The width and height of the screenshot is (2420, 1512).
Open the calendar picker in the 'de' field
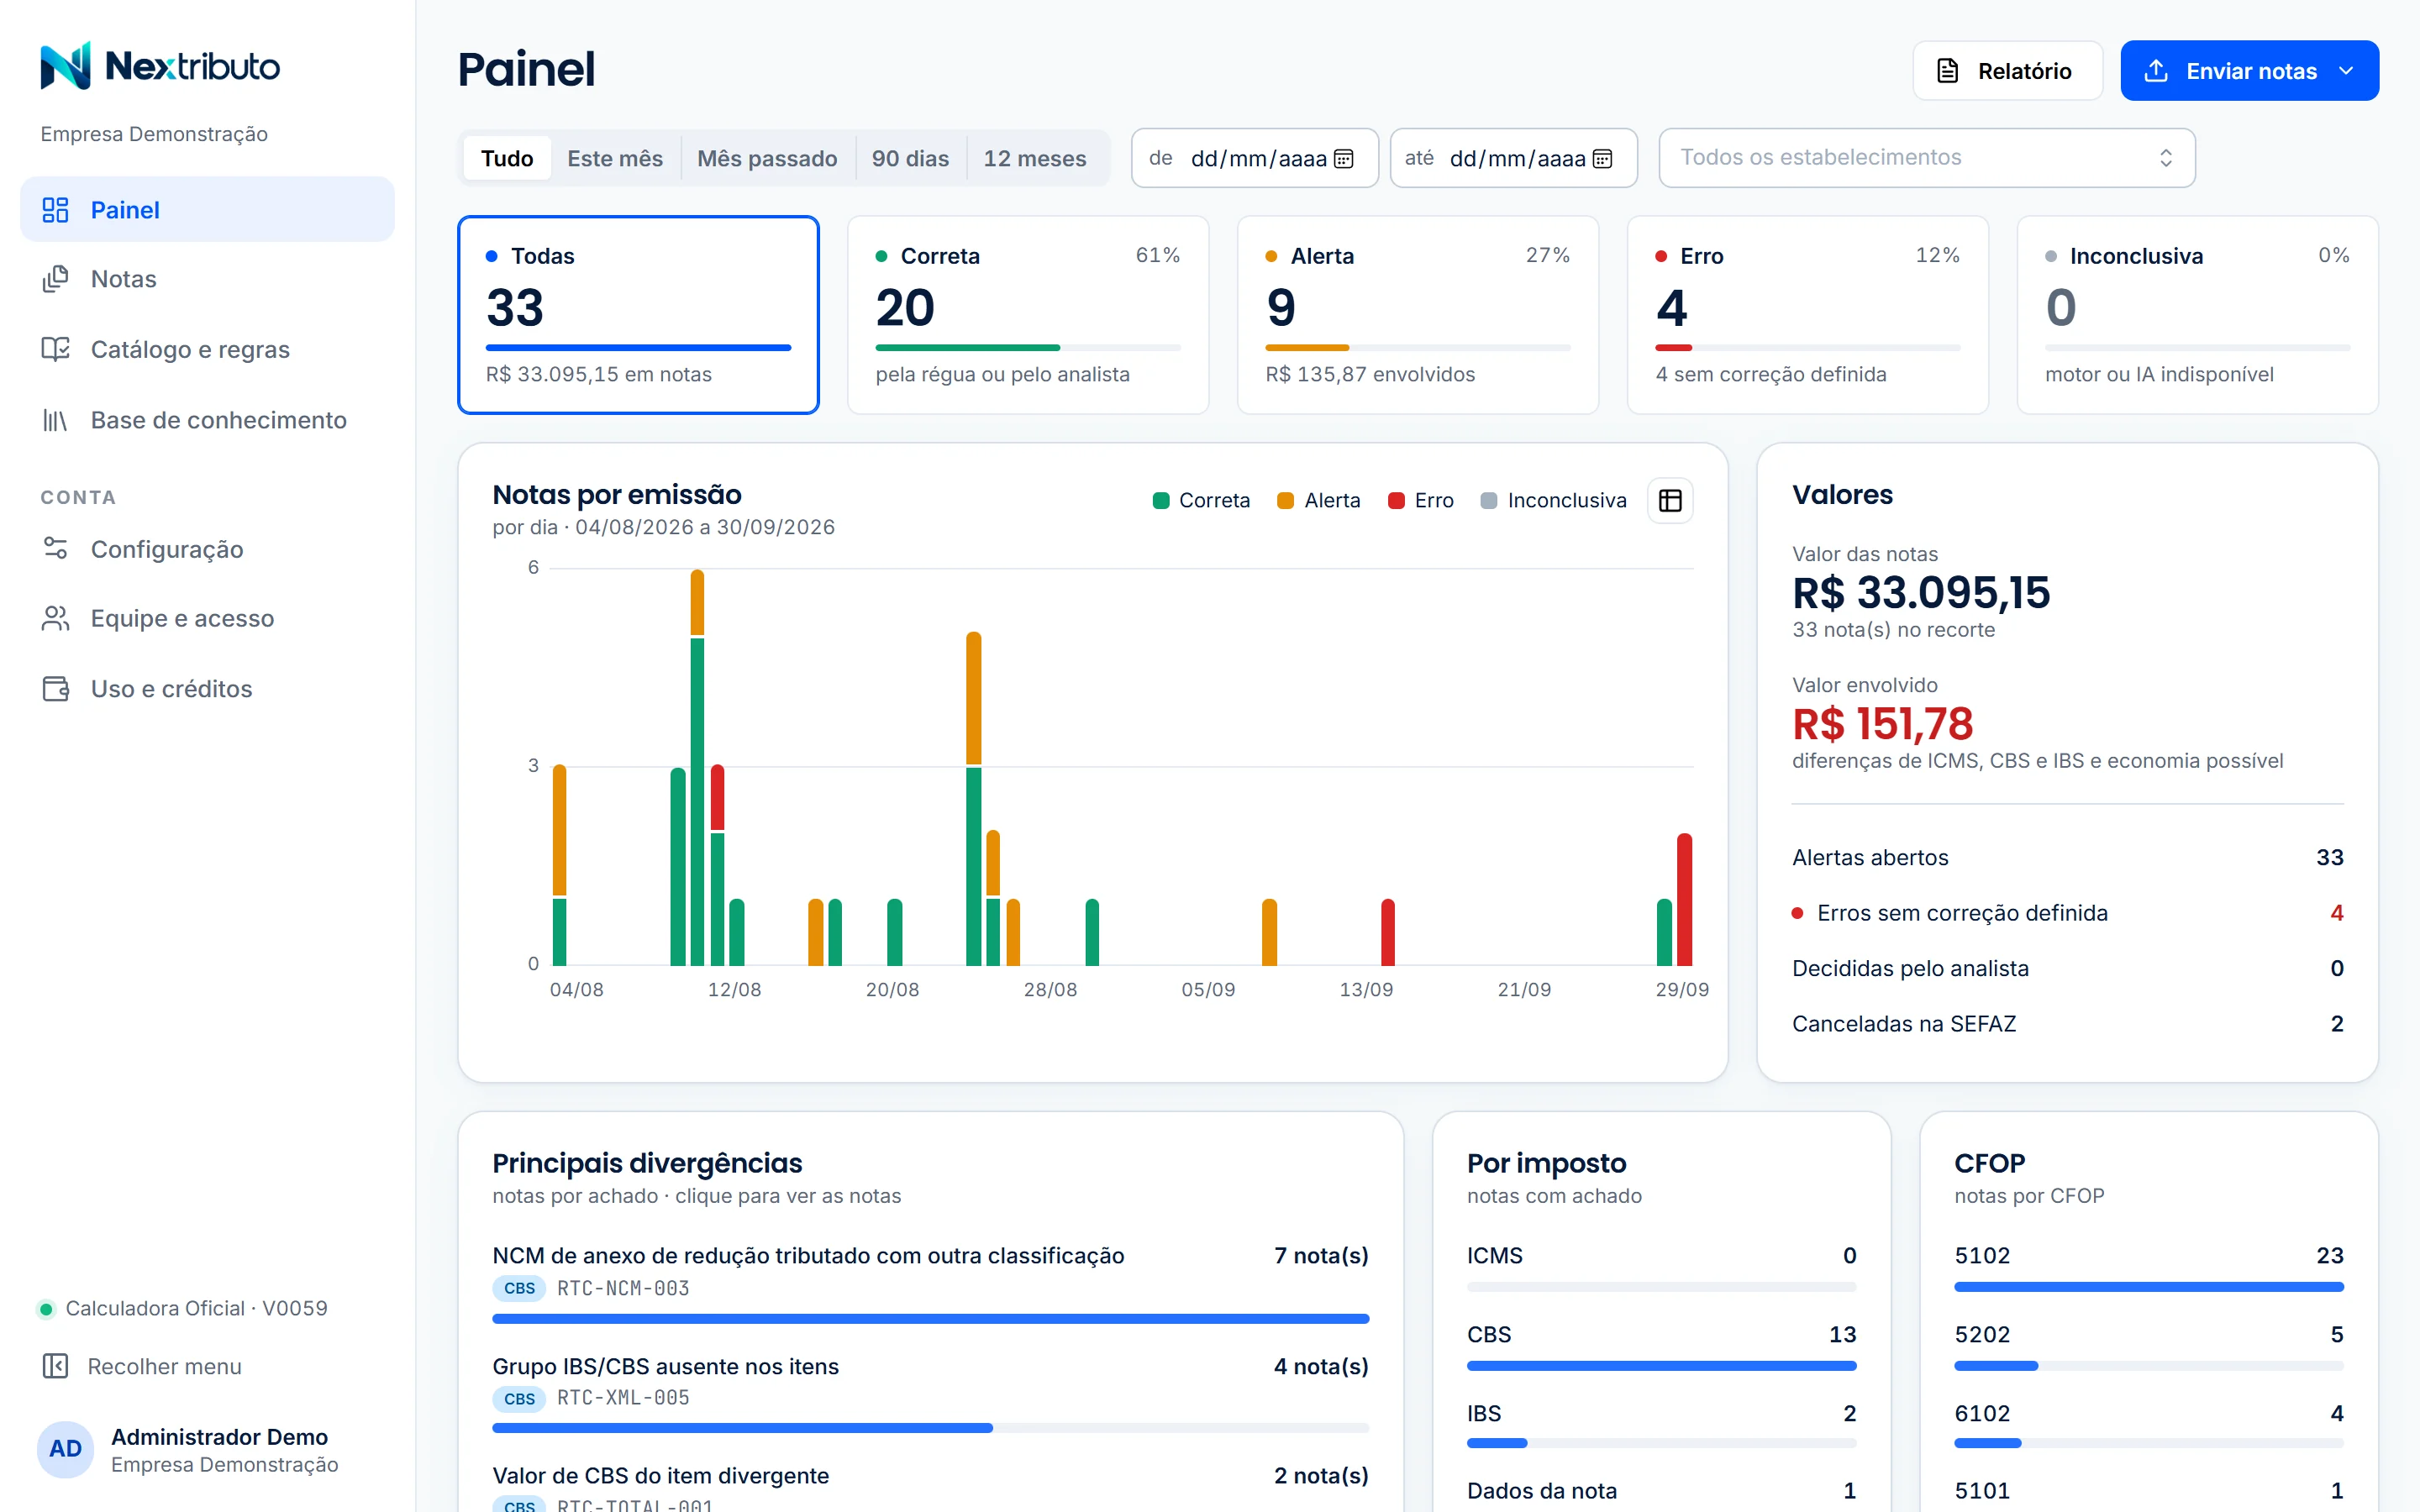click(x=1344, y=158)
